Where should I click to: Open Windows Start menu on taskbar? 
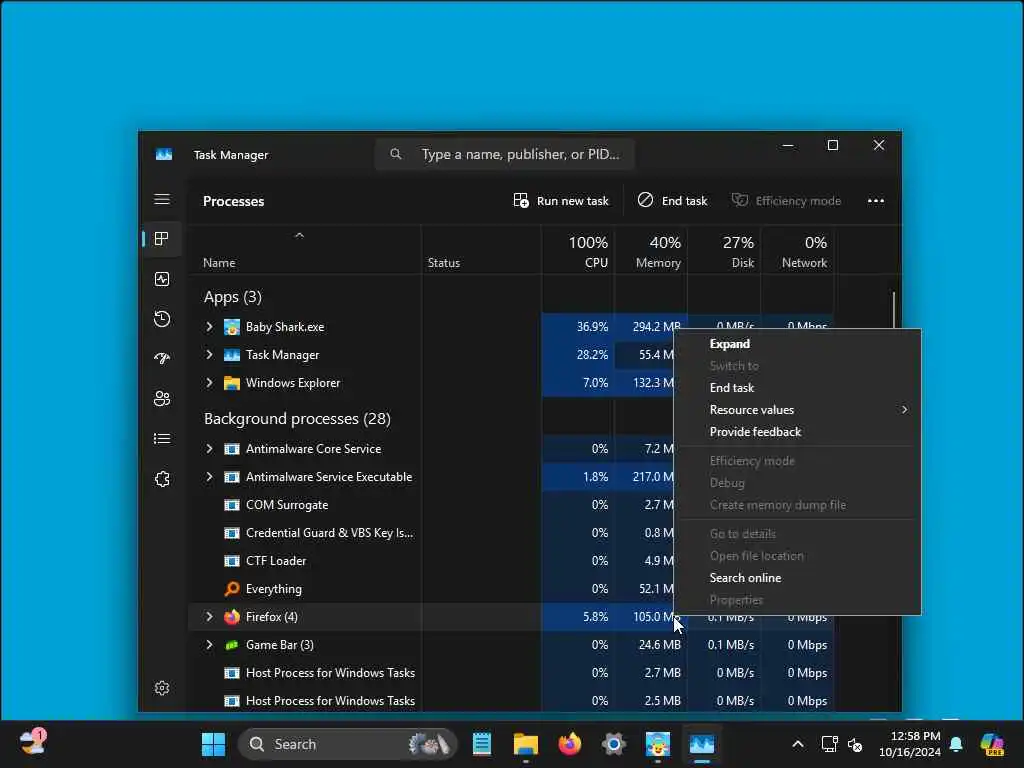pyautogui.click(x=214, y=744)
